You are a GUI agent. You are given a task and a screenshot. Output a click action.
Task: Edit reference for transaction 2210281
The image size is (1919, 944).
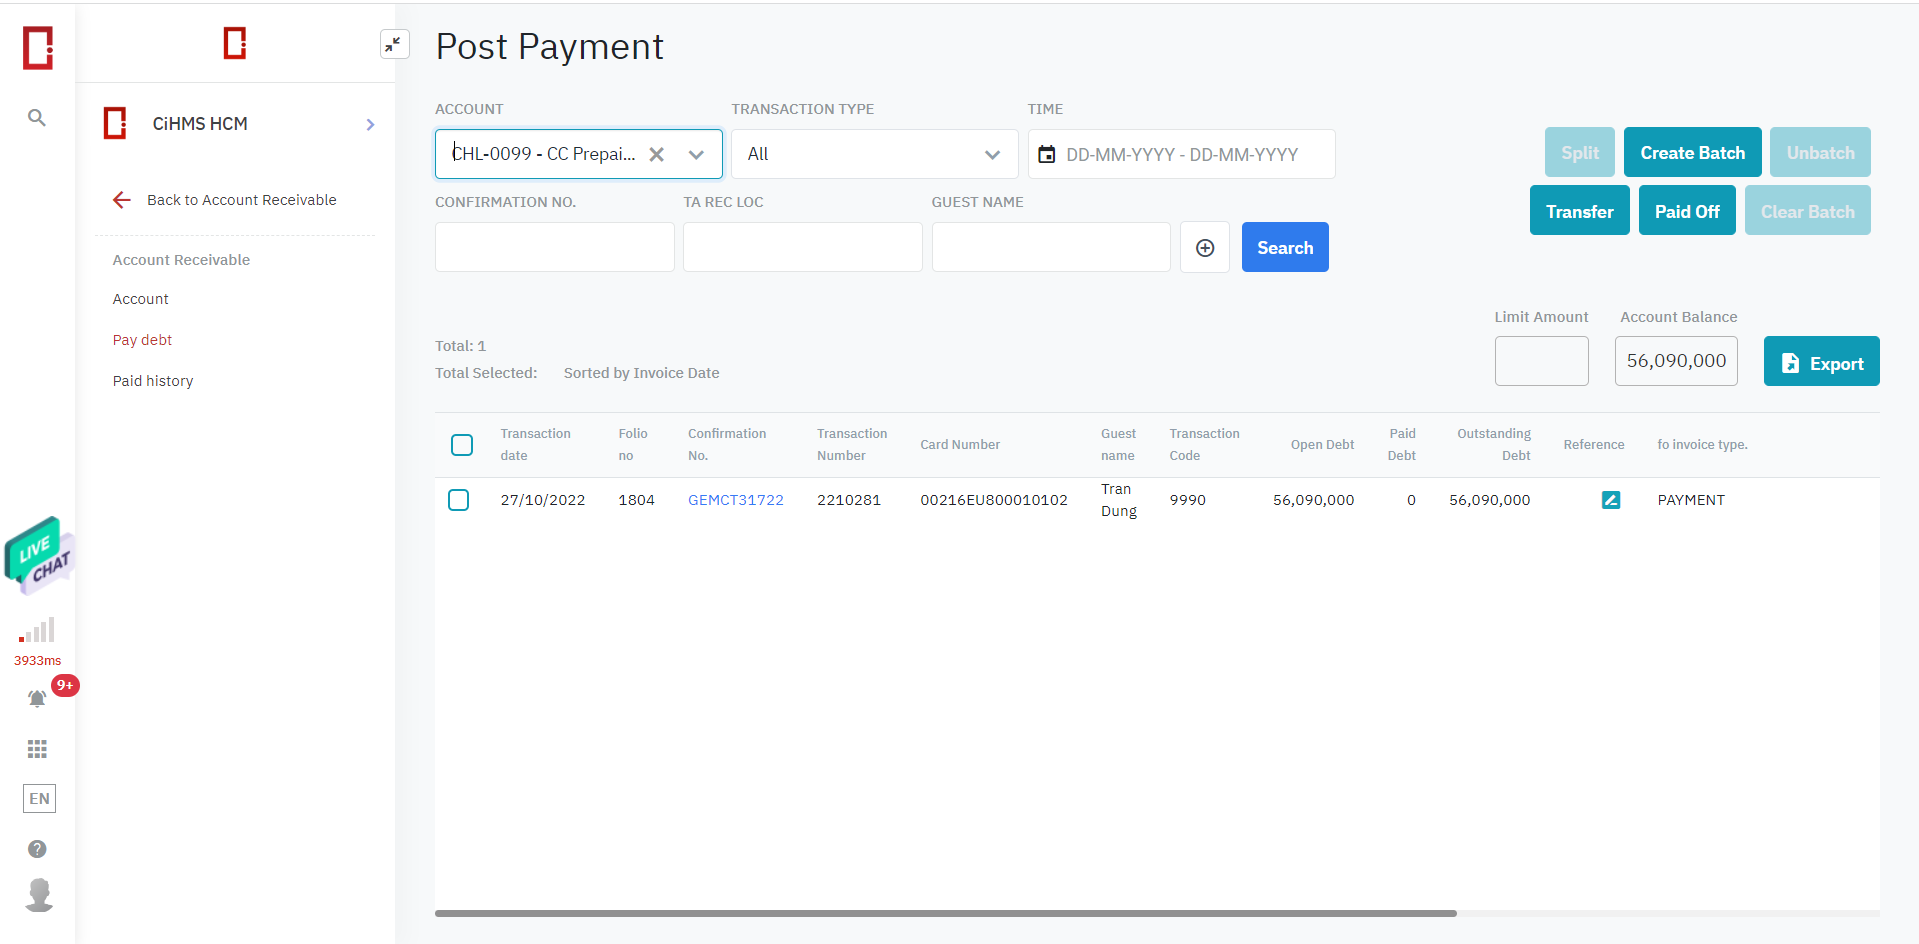1610,500
